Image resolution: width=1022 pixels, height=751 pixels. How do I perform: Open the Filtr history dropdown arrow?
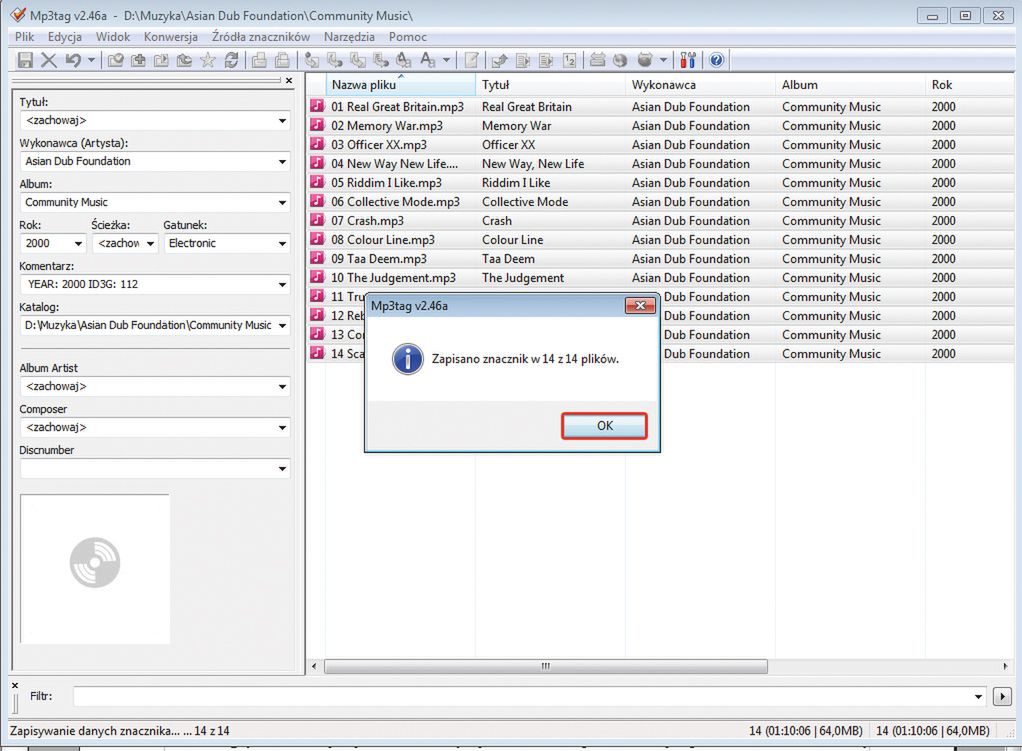tap(978, 697)
